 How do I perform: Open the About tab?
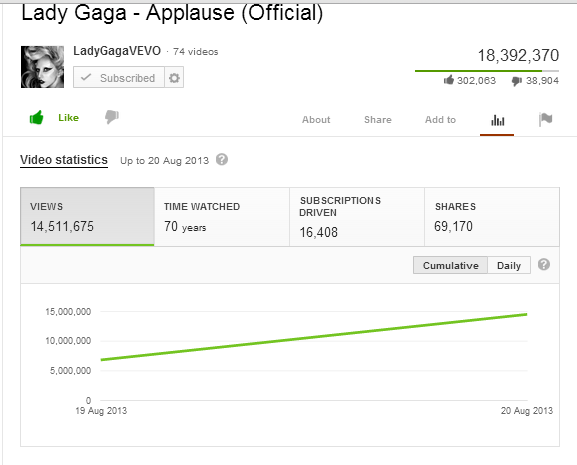316,120
